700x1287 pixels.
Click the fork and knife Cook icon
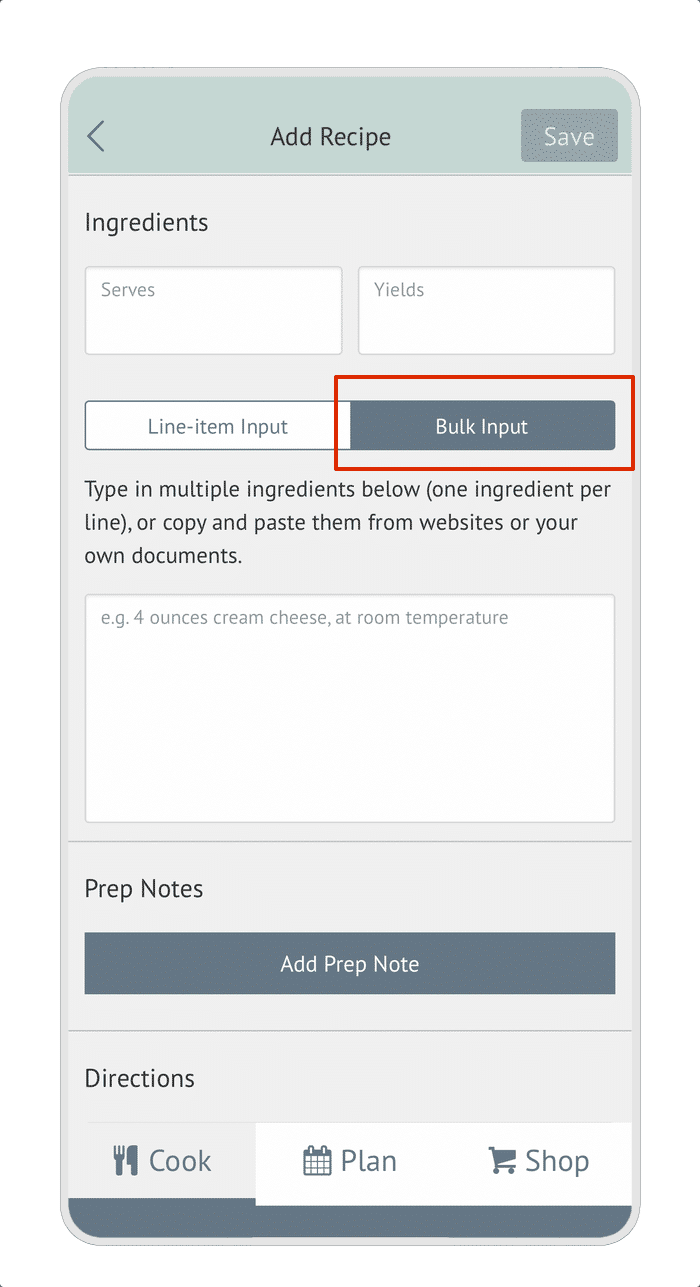click(126, 1161)
